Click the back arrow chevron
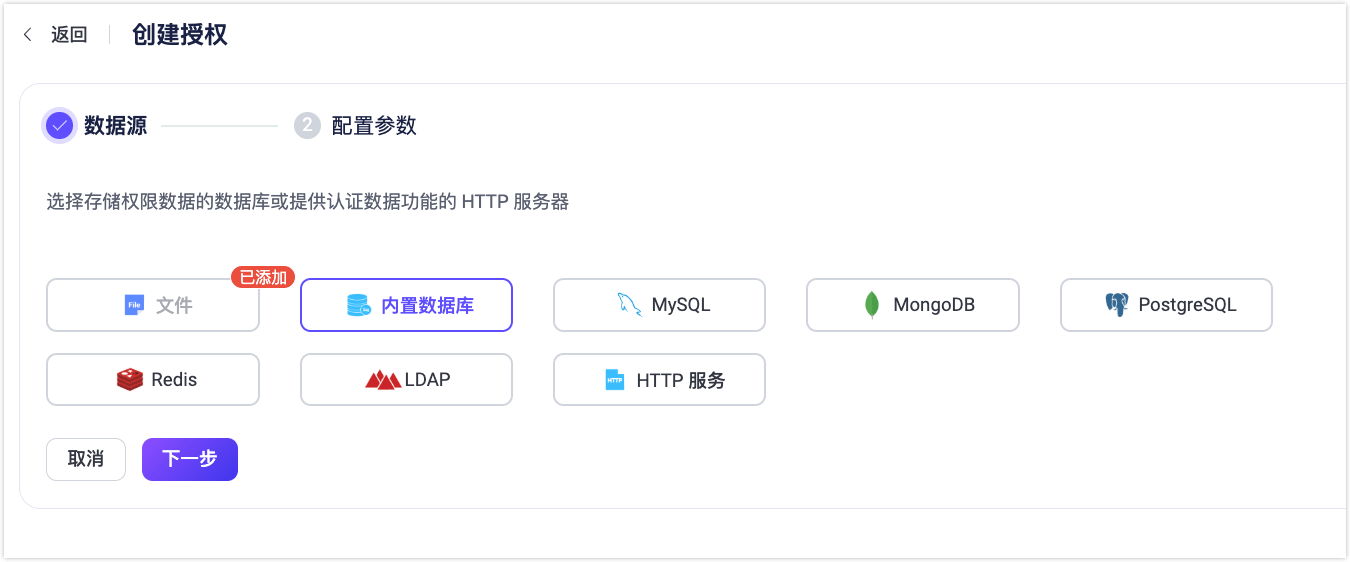1350x562 pixels. (x=28, y=35)
